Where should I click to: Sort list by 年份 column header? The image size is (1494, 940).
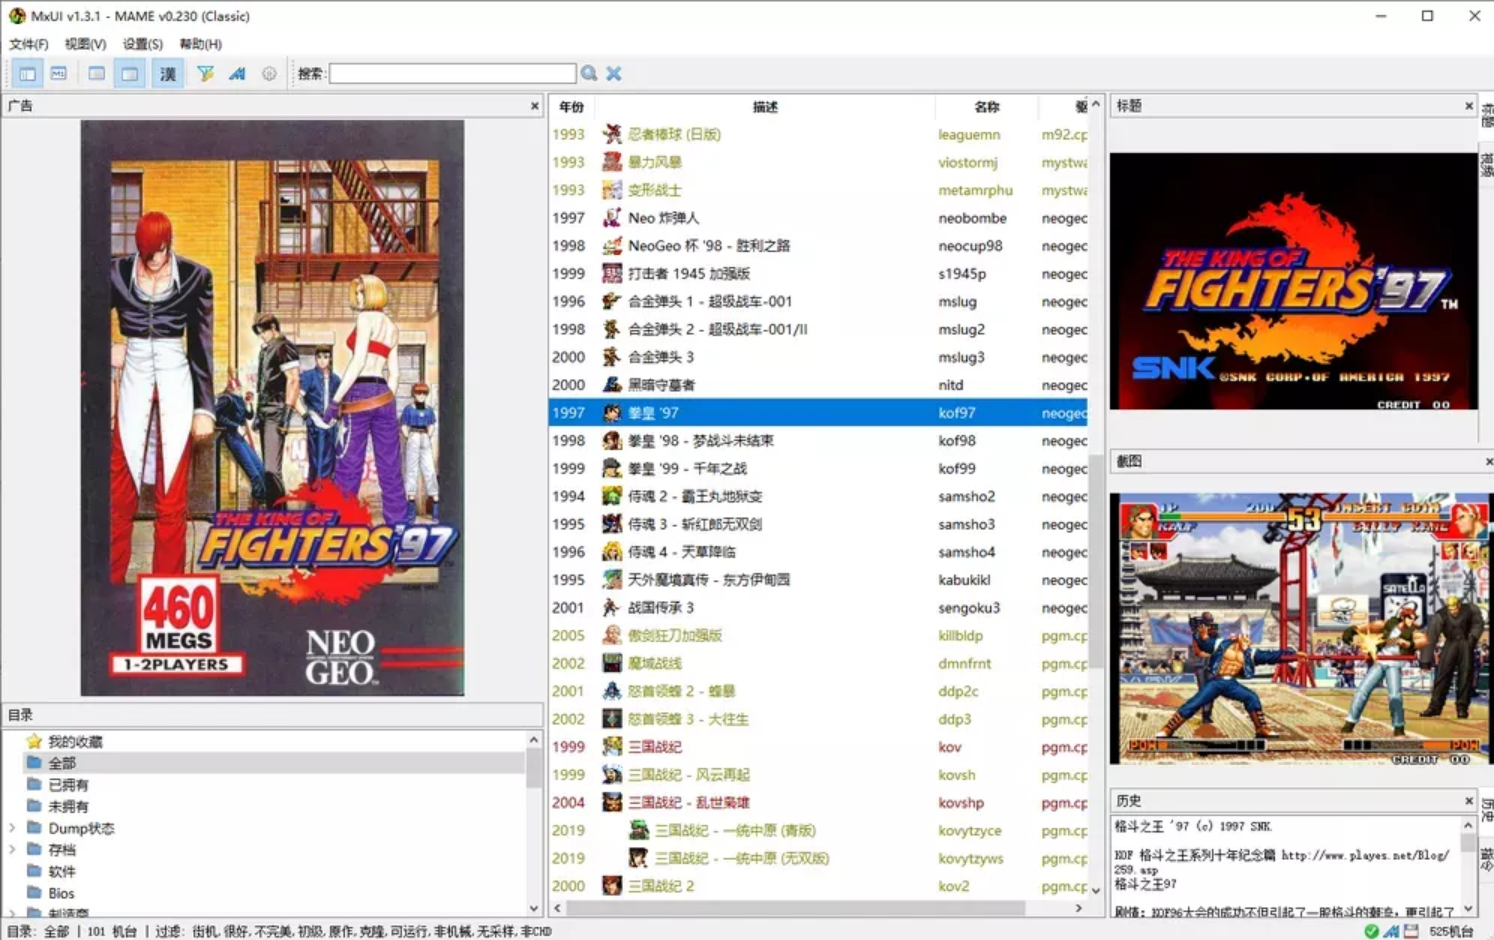[x=571, y=106]
